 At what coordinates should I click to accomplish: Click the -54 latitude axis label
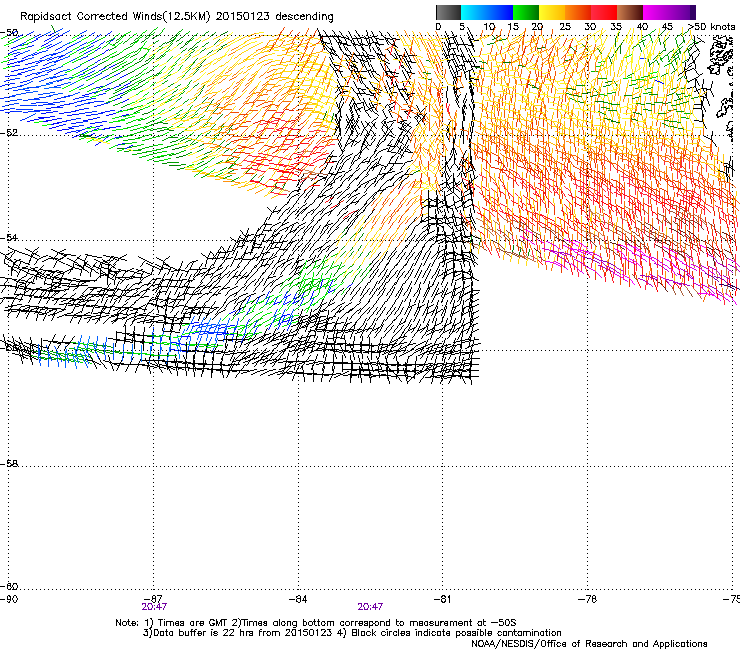coord(9,237)
